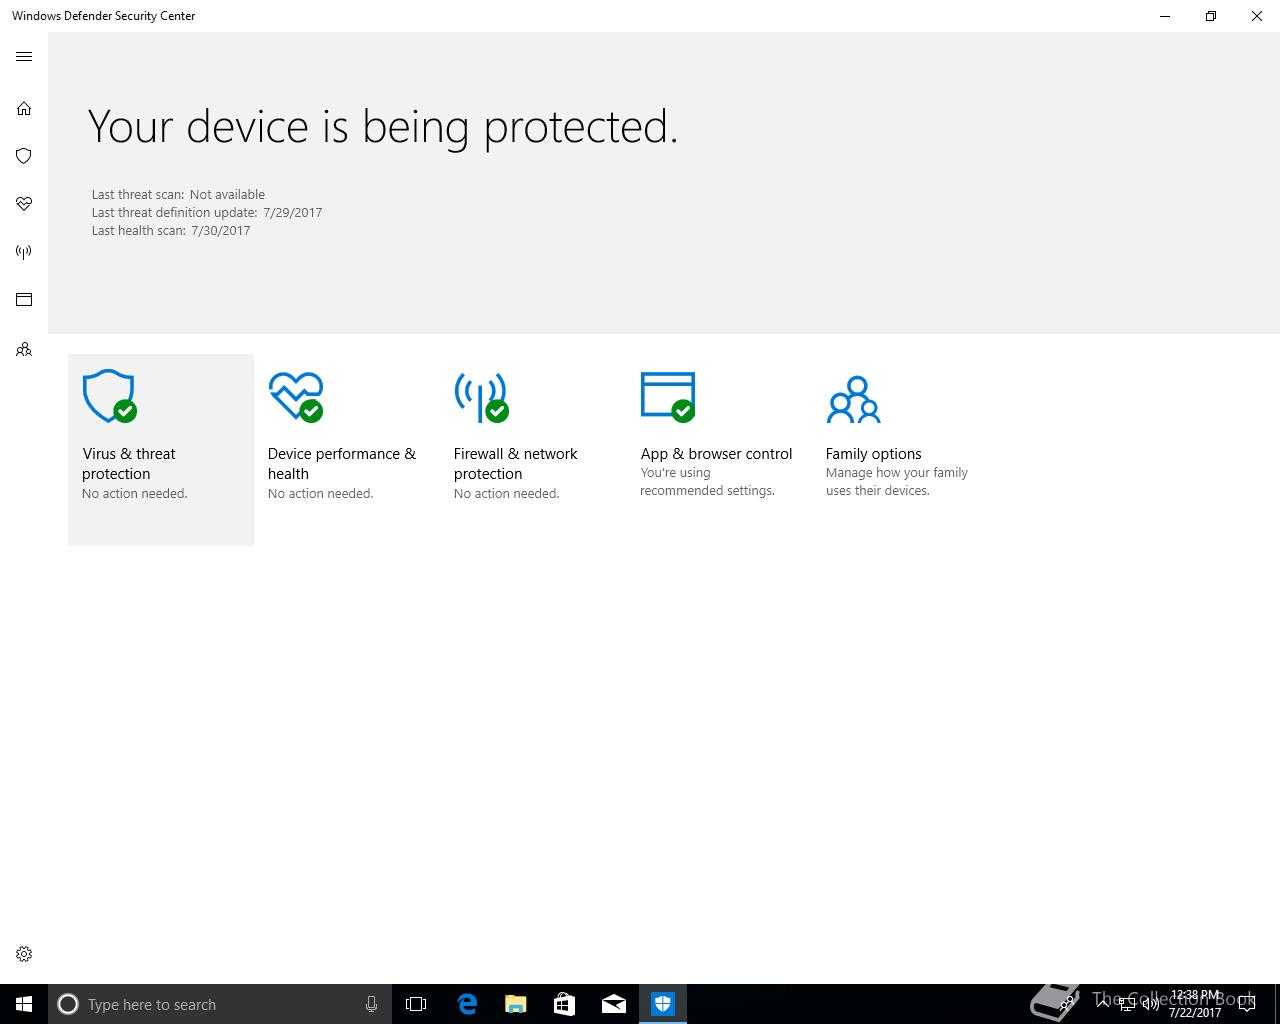Open the hamburger navigation menu
1280x1024 pixels.
click(x=24, y=57)
